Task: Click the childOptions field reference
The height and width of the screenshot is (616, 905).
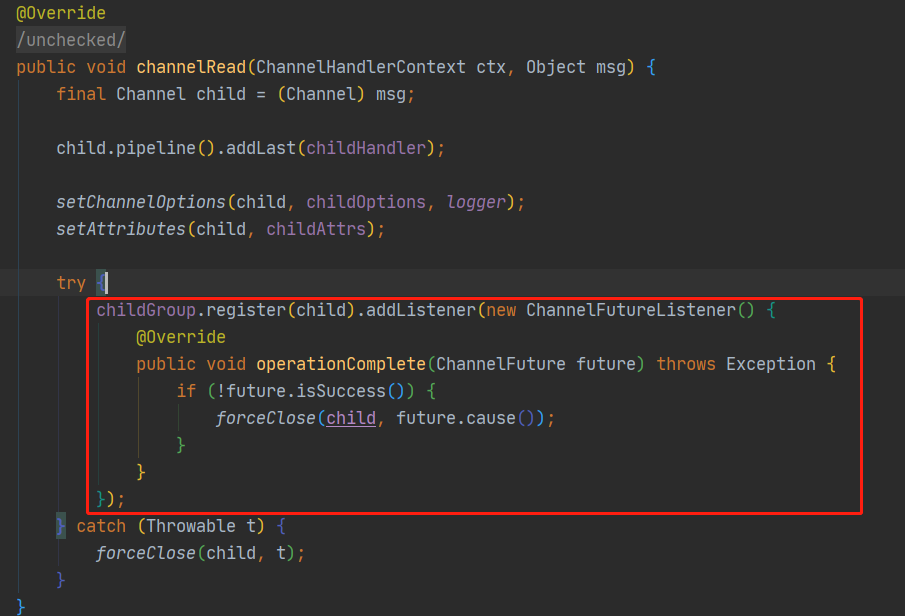Action: pos(366,202)
